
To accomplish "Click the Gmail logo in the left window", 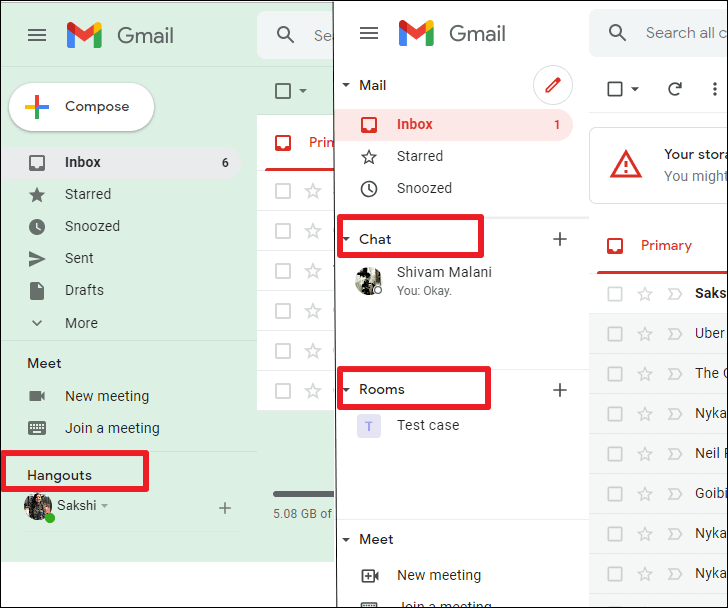I will pyautogui.click(x=120, y=35).
